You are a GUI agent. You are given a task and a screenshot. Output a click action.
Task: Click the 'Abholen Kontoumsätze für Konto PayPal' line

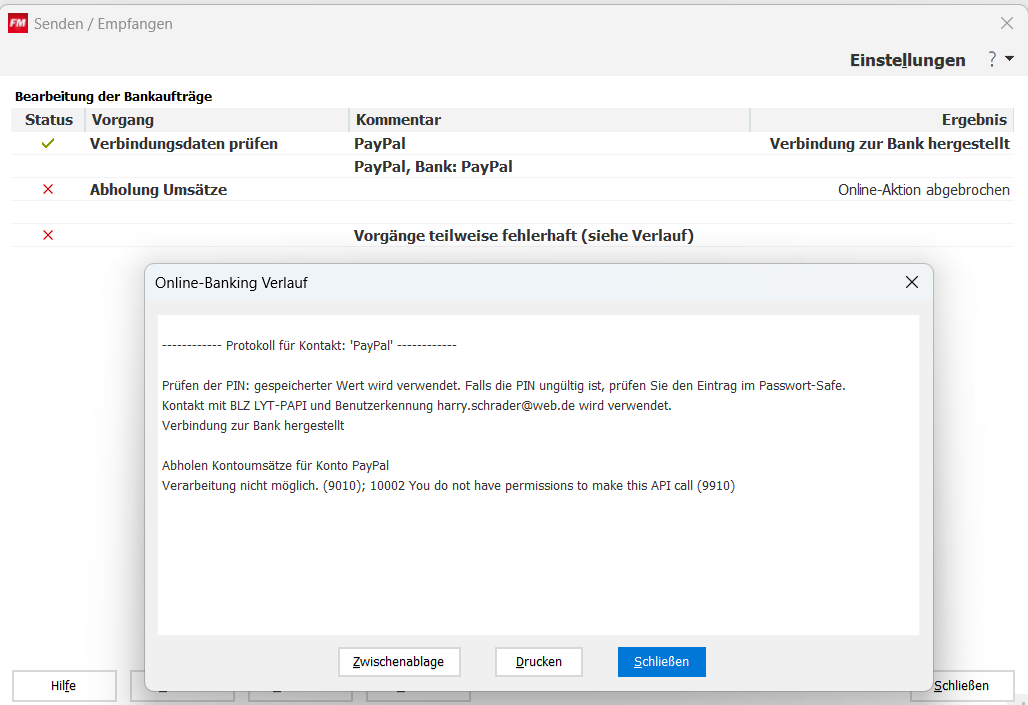tap(275, 466)
